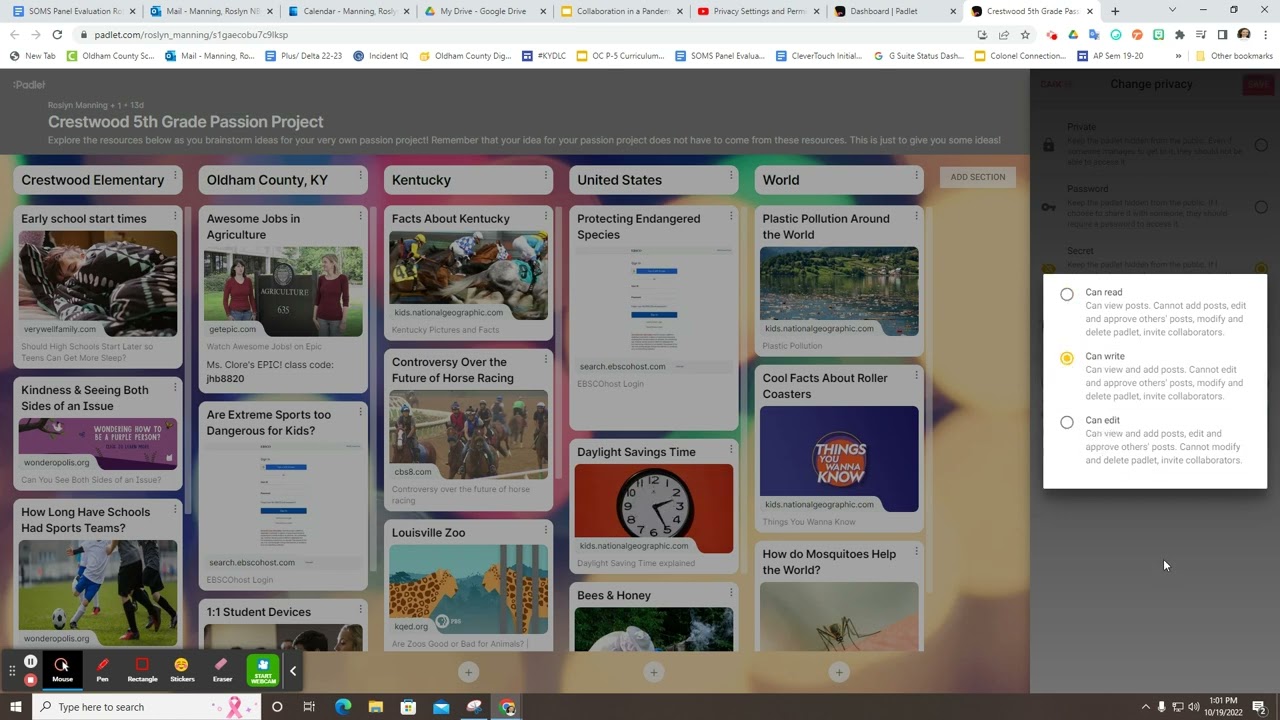
Task: Click the Save button in Change privacy
Action: 1258,84
